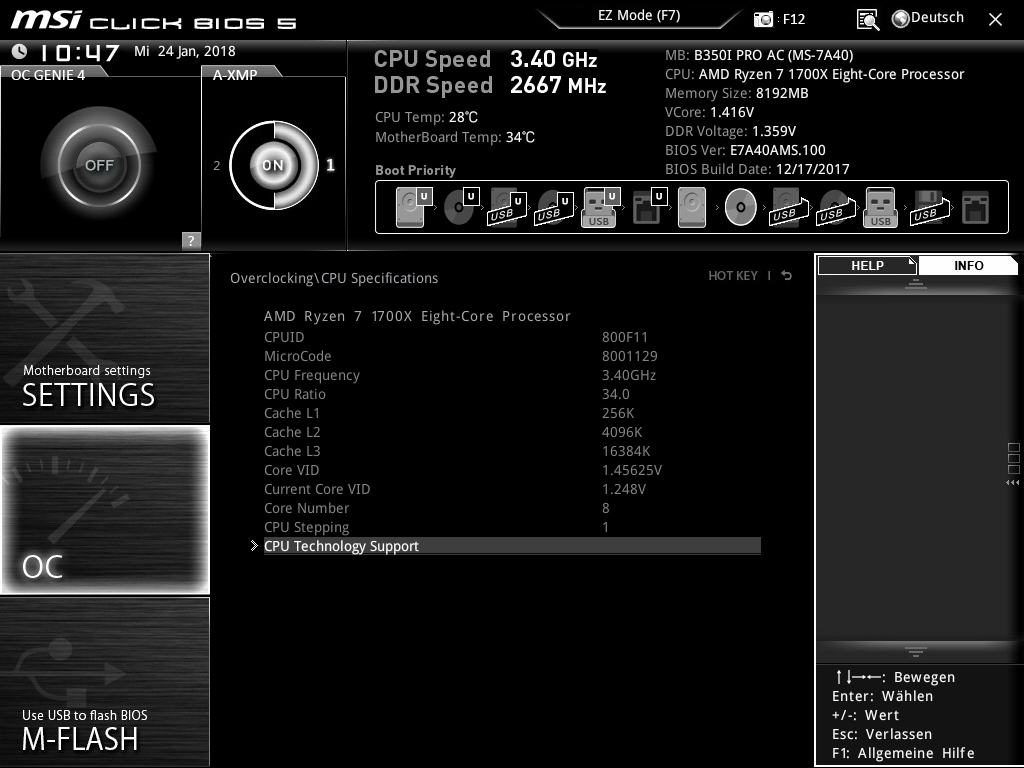Click the Memory Size value 8192MB

pos(782,93)
